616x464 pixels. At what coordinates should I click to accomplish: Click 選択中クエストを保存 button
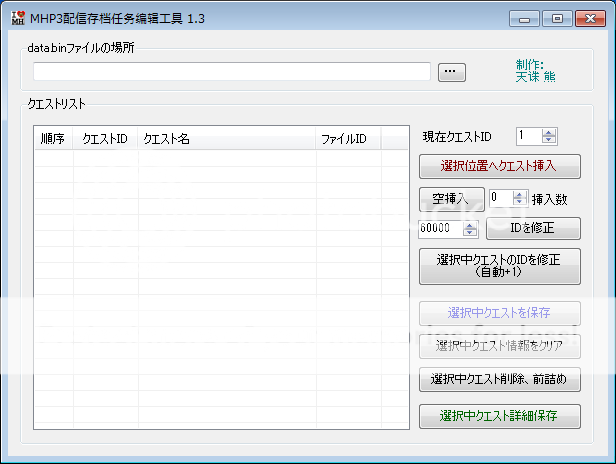[500, 313]
